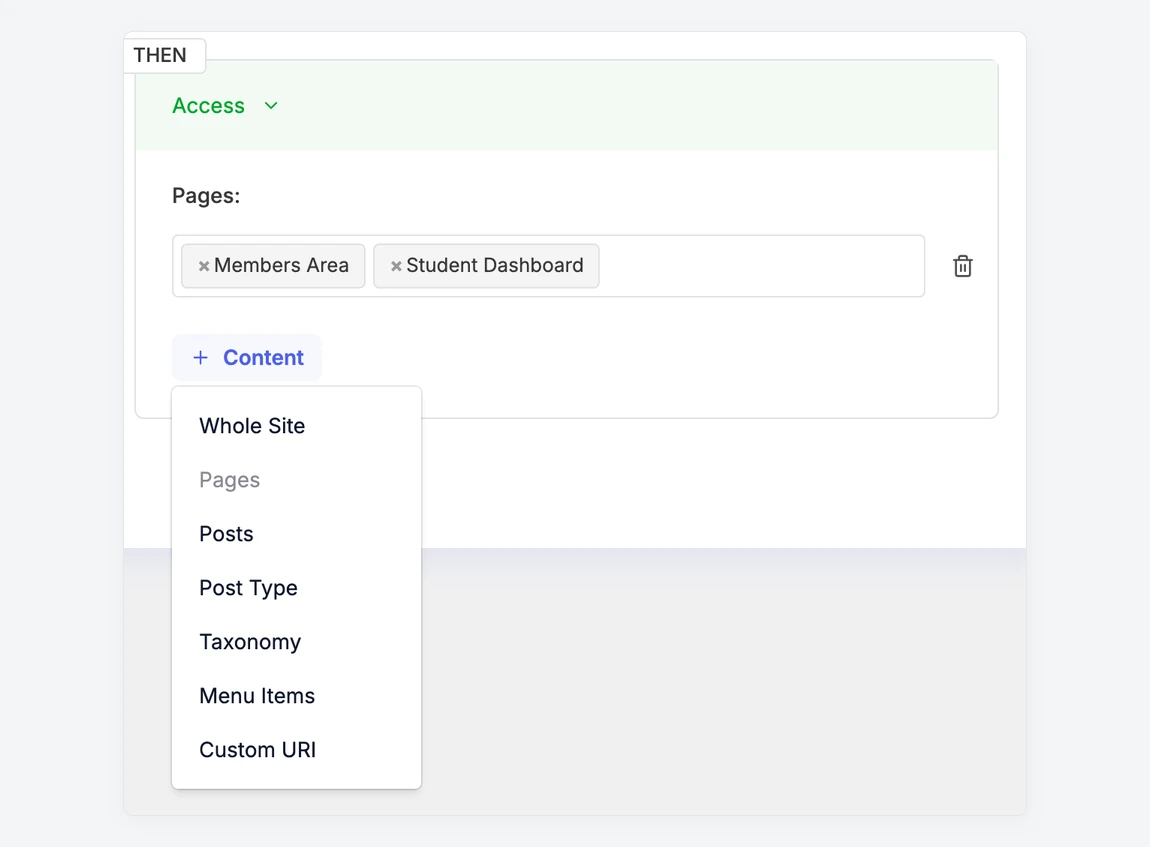Screen dimensions: 1150x847
Task: Click the Pages: field label
Action: point(206,196)
